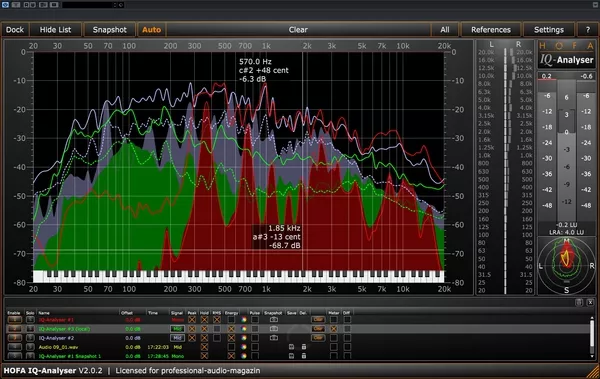Solo the Audio 09_01.wav entry
The height and width of the screenshot is (379, 600).
30,347
